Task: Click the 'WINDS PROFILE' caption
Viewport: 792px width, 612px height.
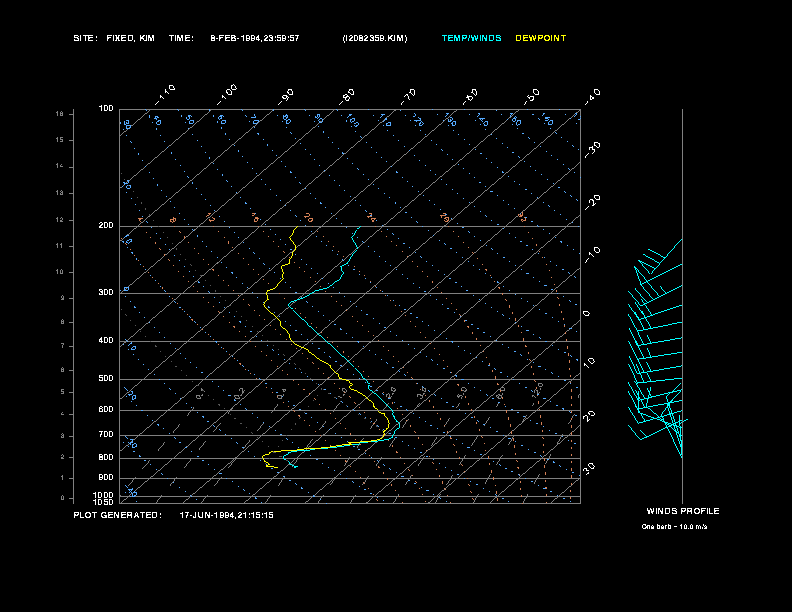Action: tap(683, 511)
